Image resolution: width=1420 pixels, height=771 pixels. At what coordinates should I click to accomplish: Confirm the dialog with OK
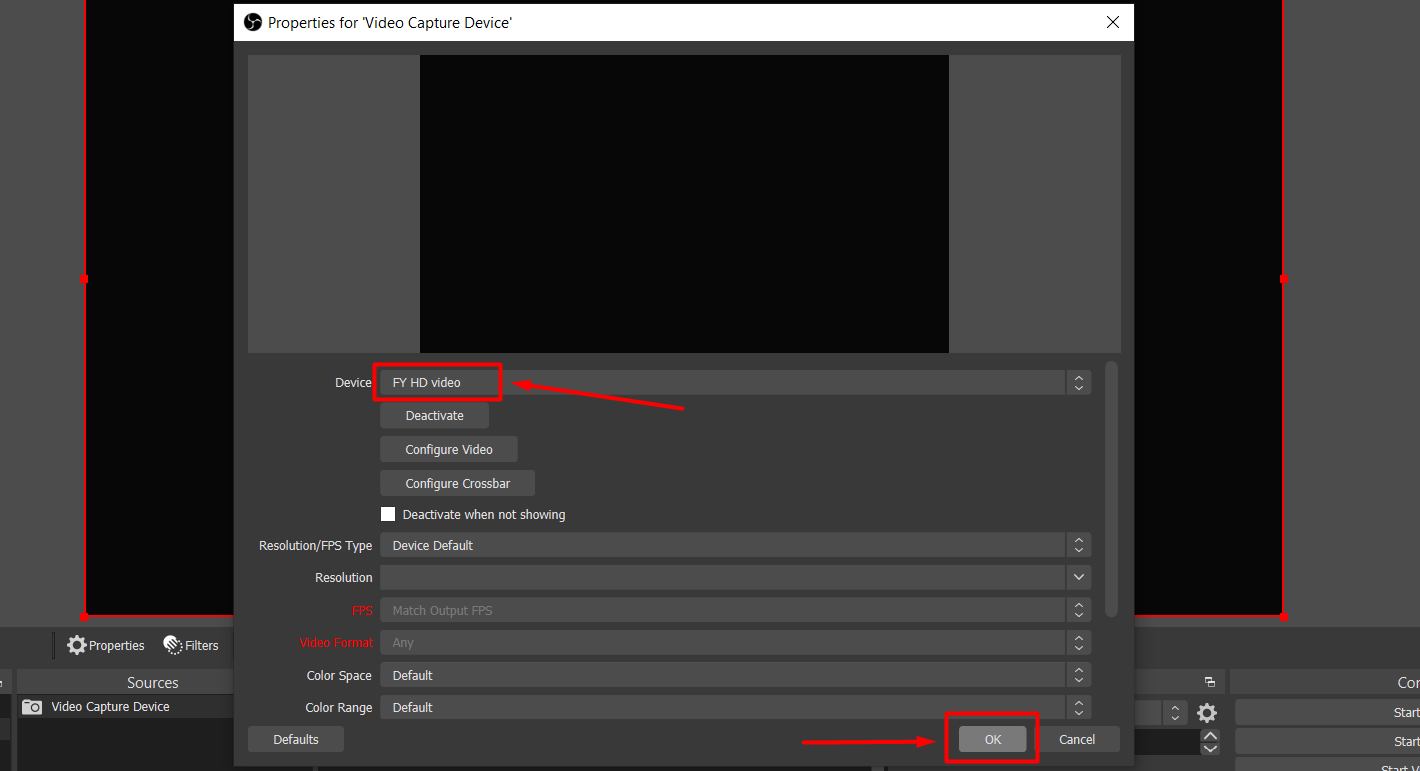click(992, 739)
